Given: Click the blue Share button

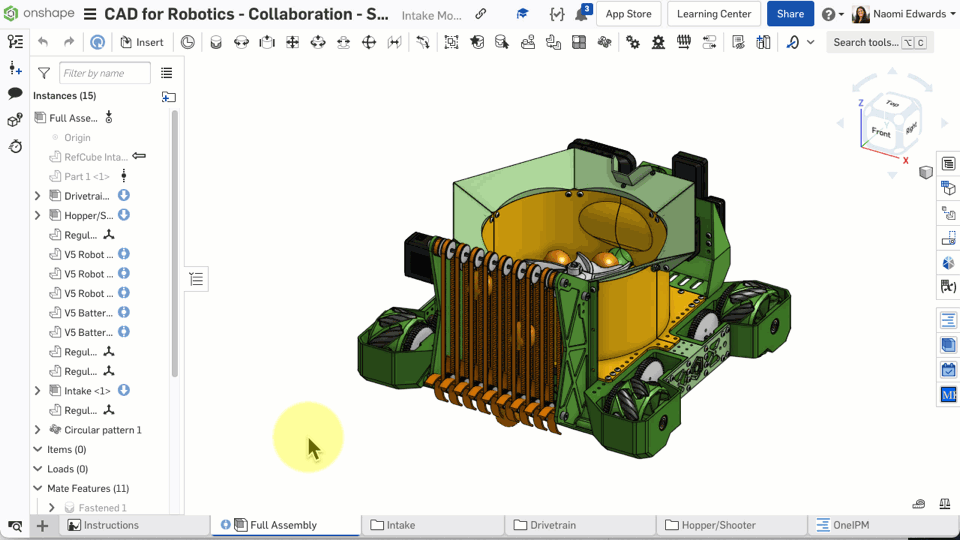Looking at the screenshot, I should click(790, 14).
